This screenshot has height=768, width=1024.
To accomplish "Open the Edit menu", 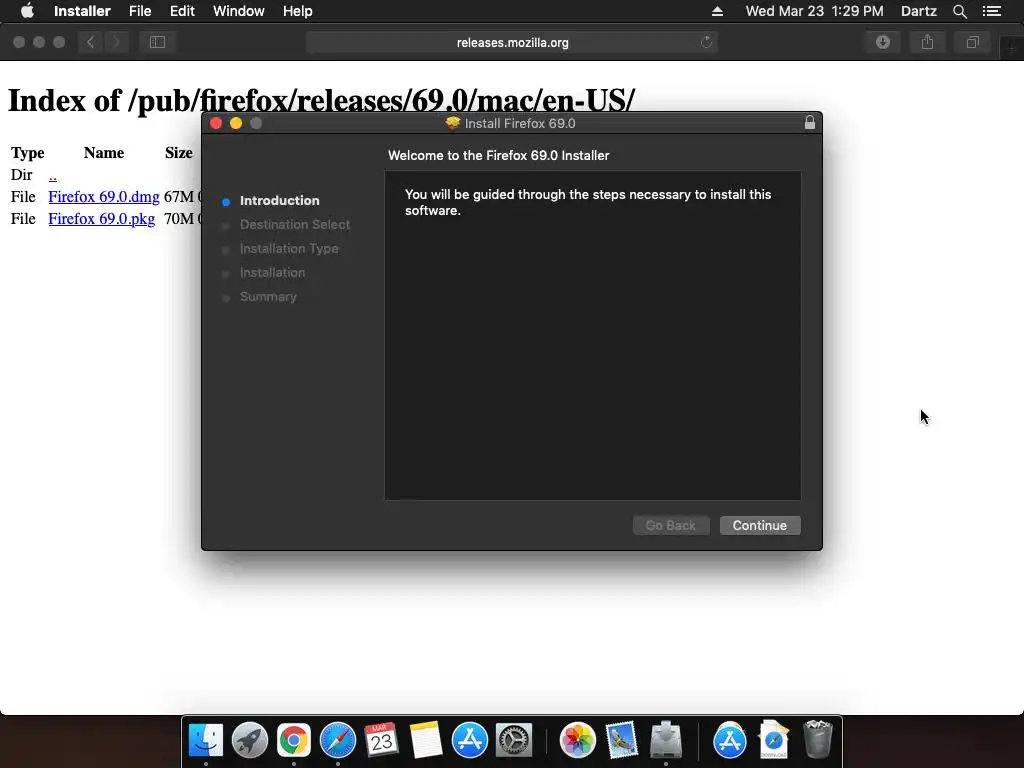I will pyautogui.click(x=182, y=11).
